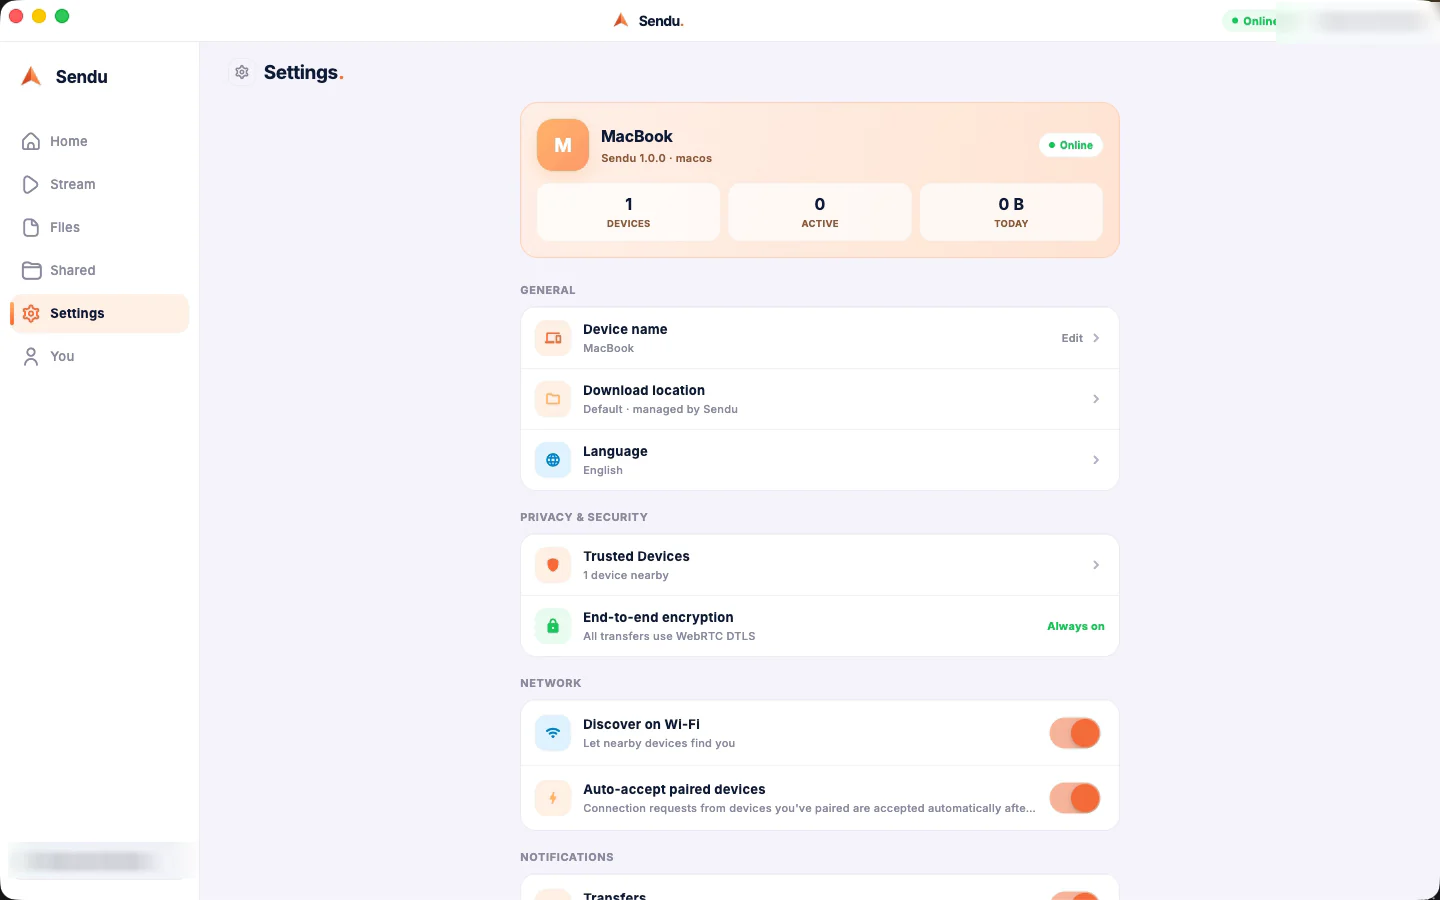The image size is (1440, 900).
Task: Click 'Default · managed by Sendu' text
Action: tap(660, 409)
